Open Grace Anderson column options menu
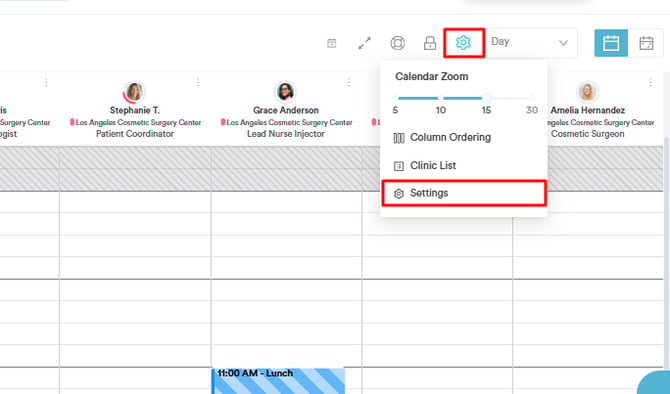The height and width of the screenshot is (394, 670). tap(349, 82)
